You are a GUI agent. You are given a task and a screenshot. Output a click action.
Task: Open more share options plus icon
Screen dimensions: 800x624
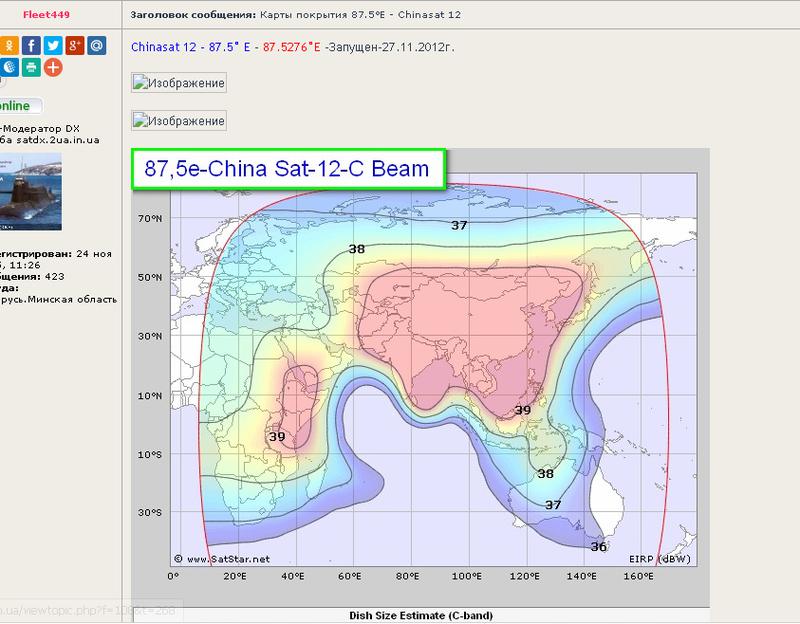point(53,68)
